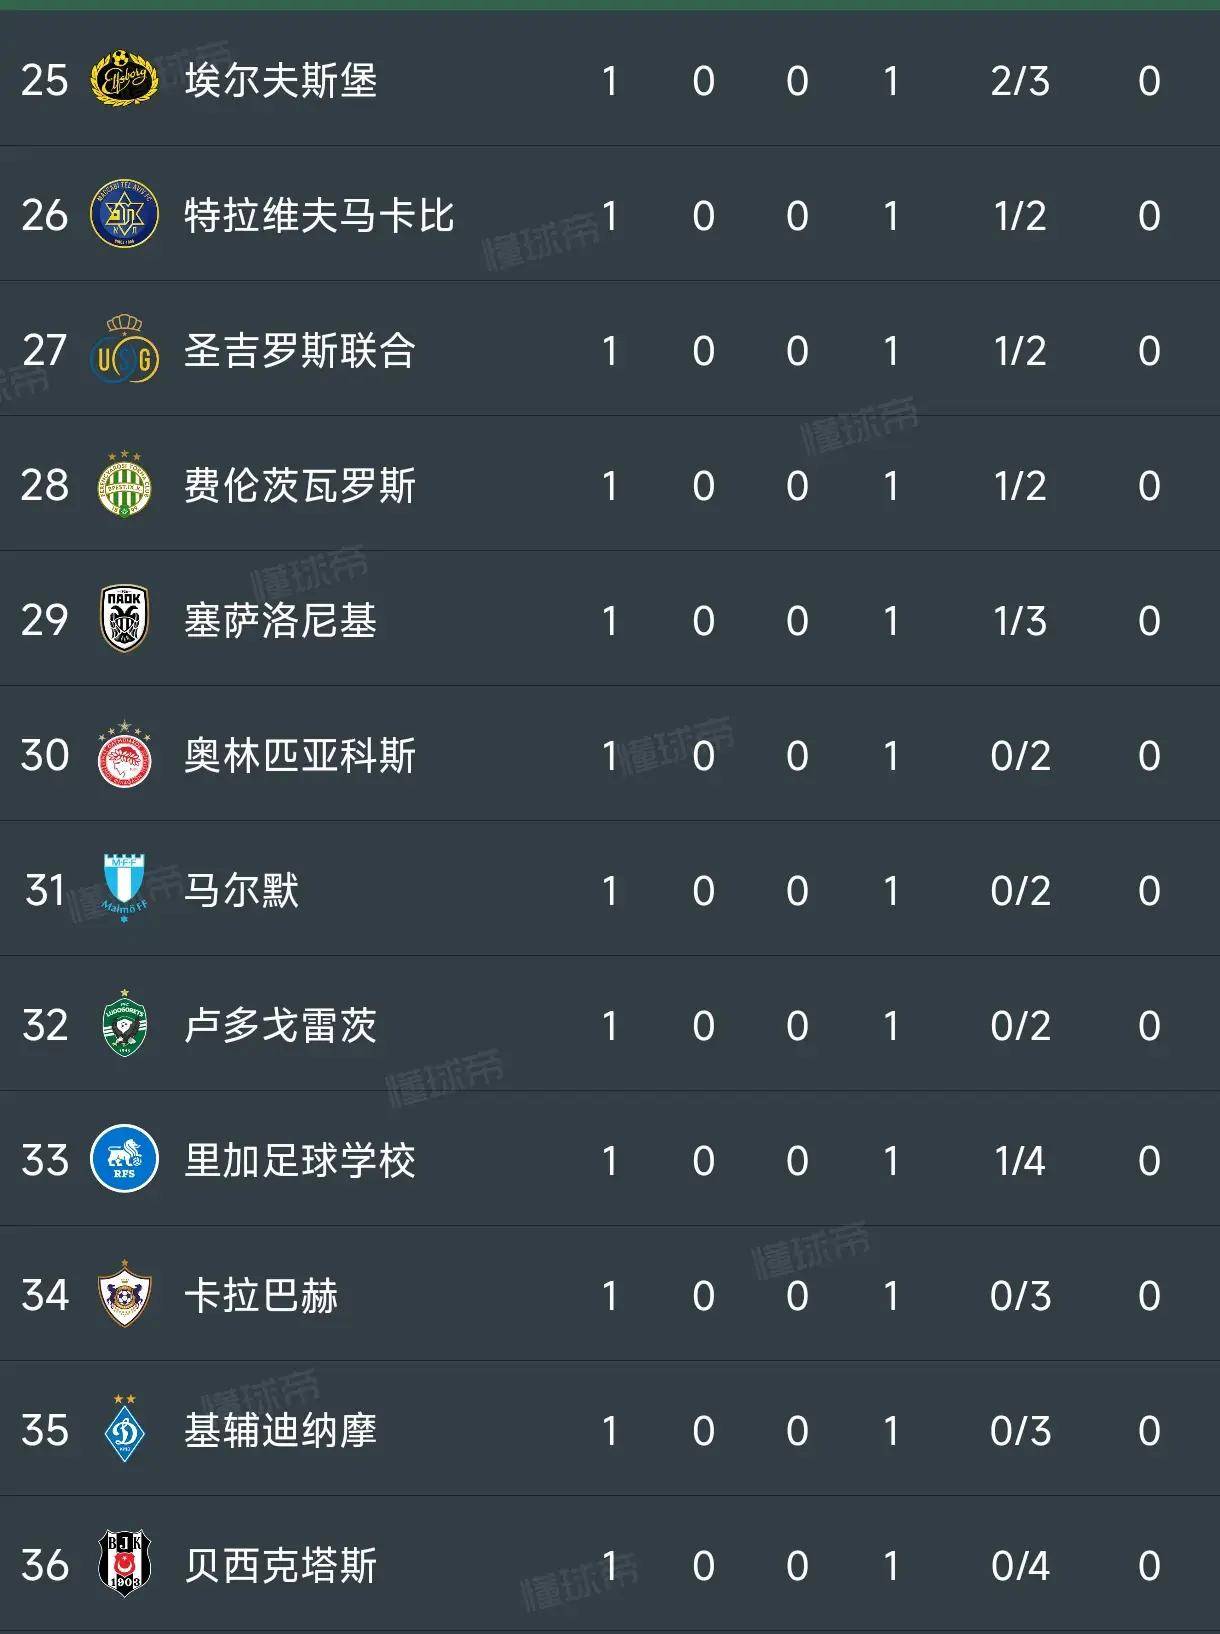Click the PAOK black eagle crest
This screenshot has width=1220, height=1634.
pyautogui.click(x=124, y=620)
